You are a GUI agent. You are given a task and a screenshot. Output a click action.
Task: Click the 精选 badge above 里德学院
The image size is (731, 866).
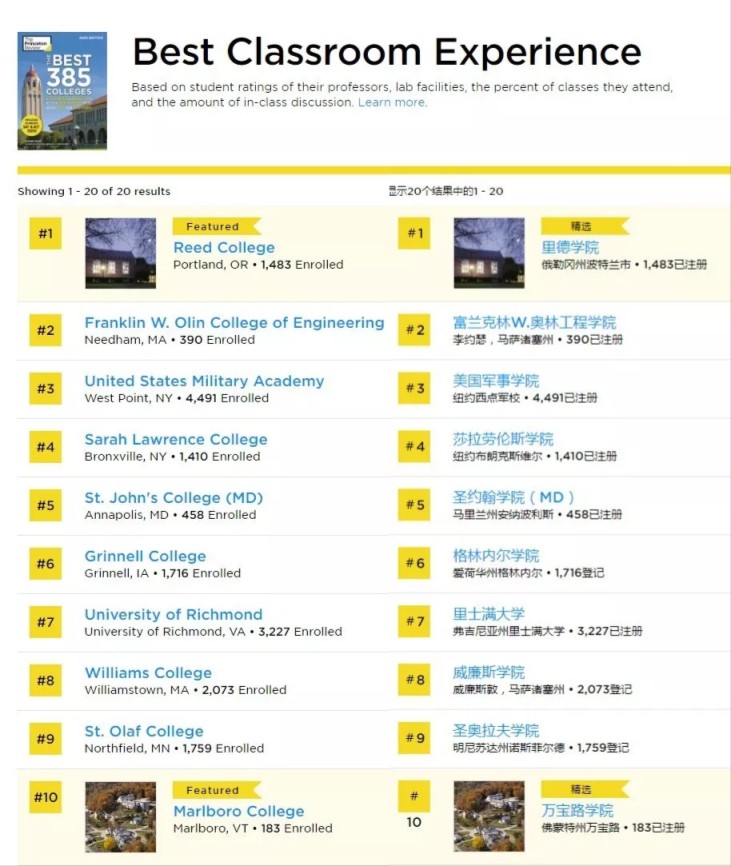coord(584,226)
